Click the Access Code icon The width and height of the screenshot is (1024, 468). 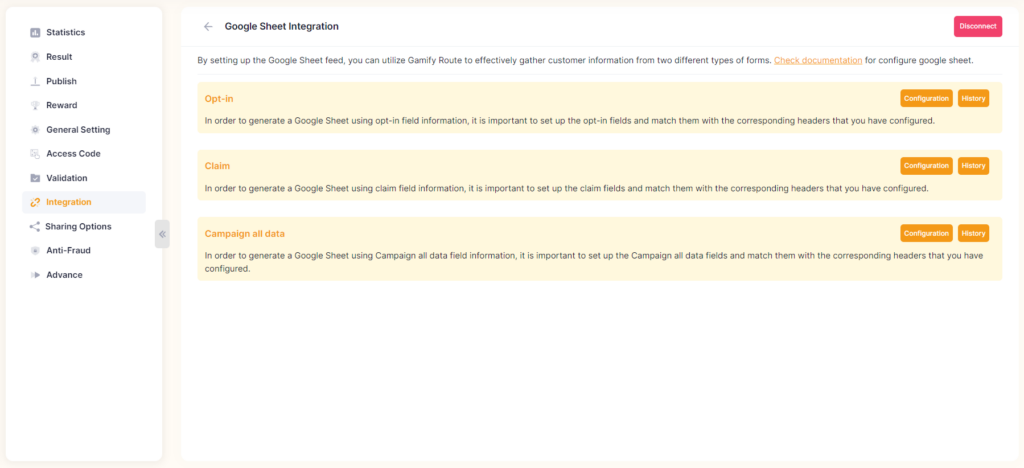[x=35, y=154]
